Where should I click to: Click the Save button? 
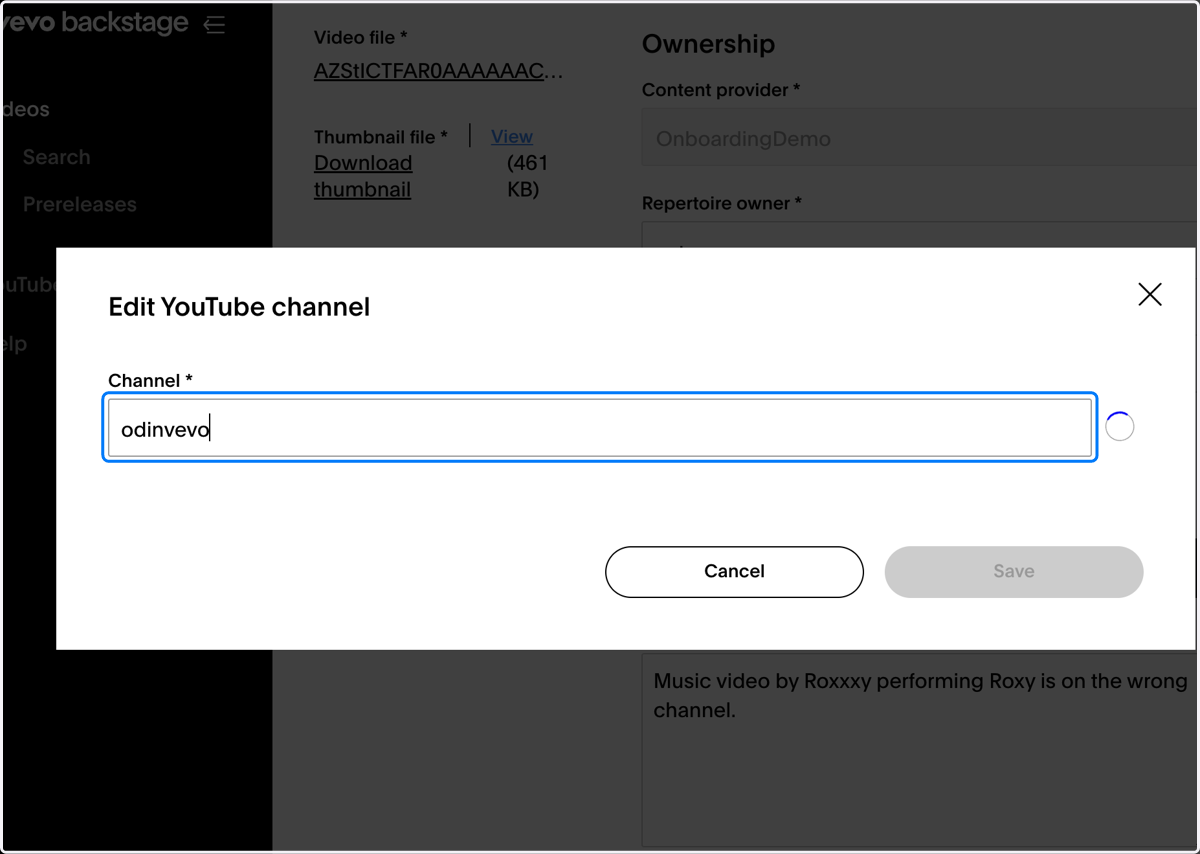click(x=1014, y=572)
